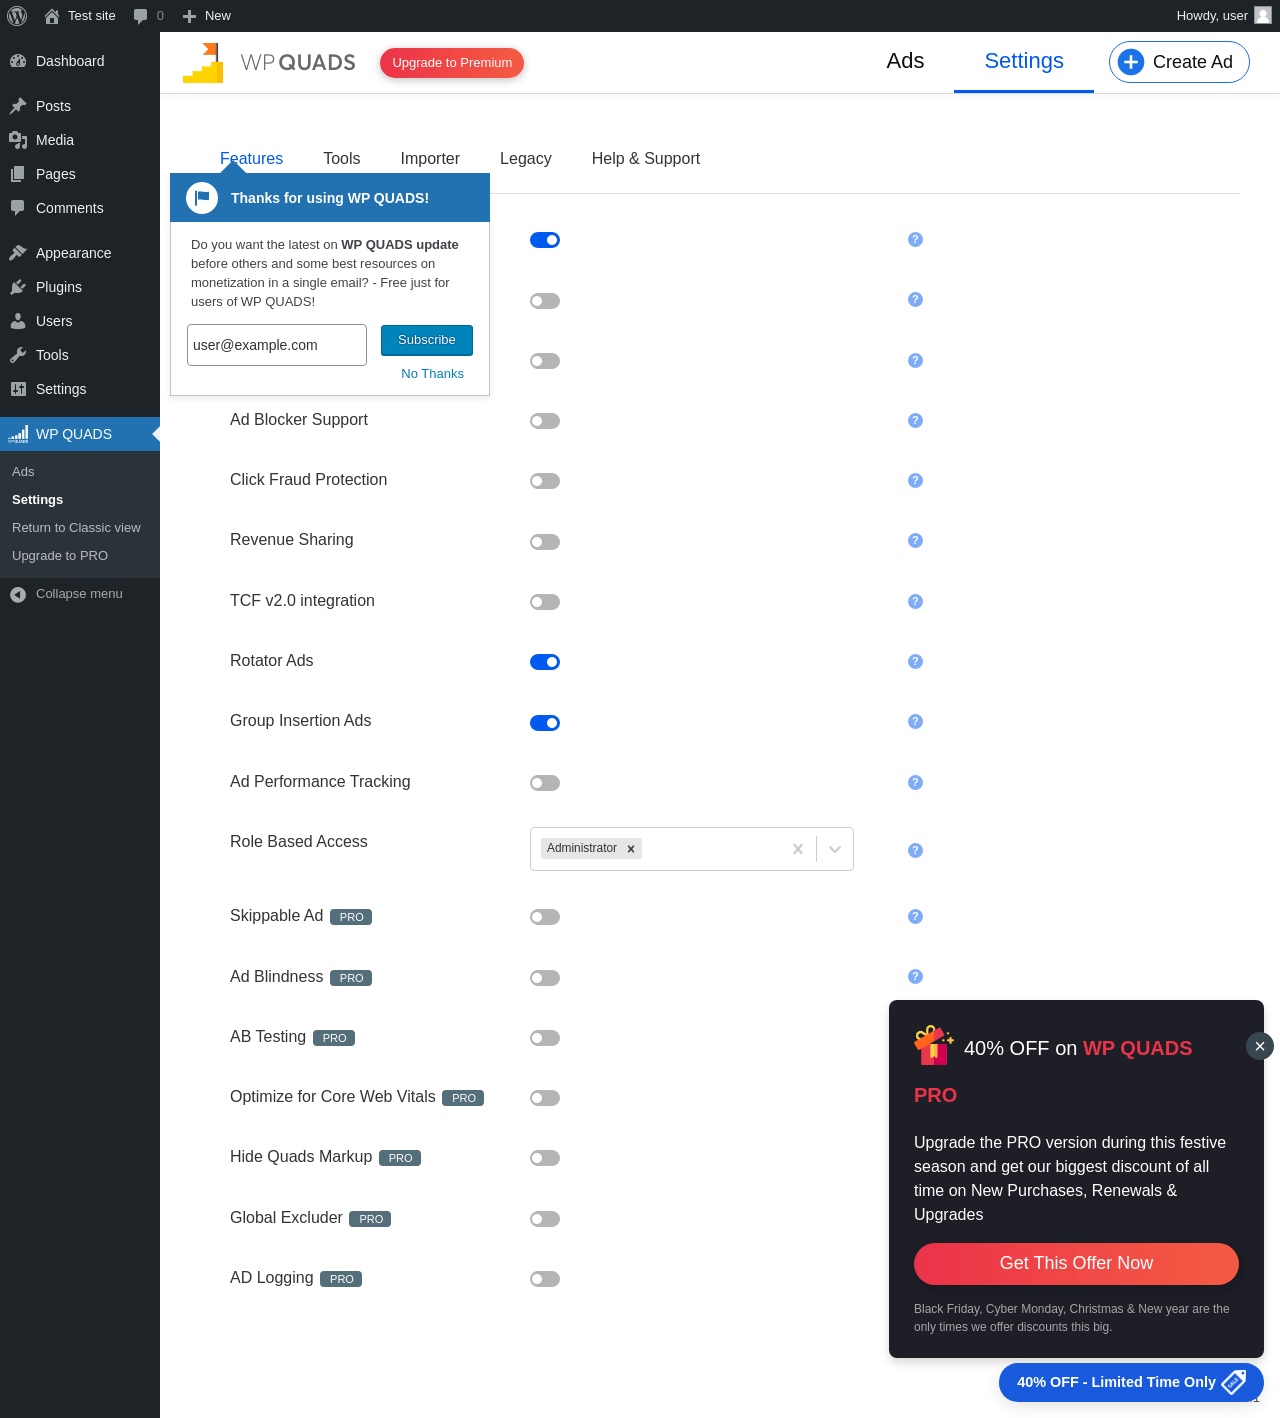
Task: Enable Ad Performance Tracking toggle
Action: pyautogui.click(x=545, y=783)
